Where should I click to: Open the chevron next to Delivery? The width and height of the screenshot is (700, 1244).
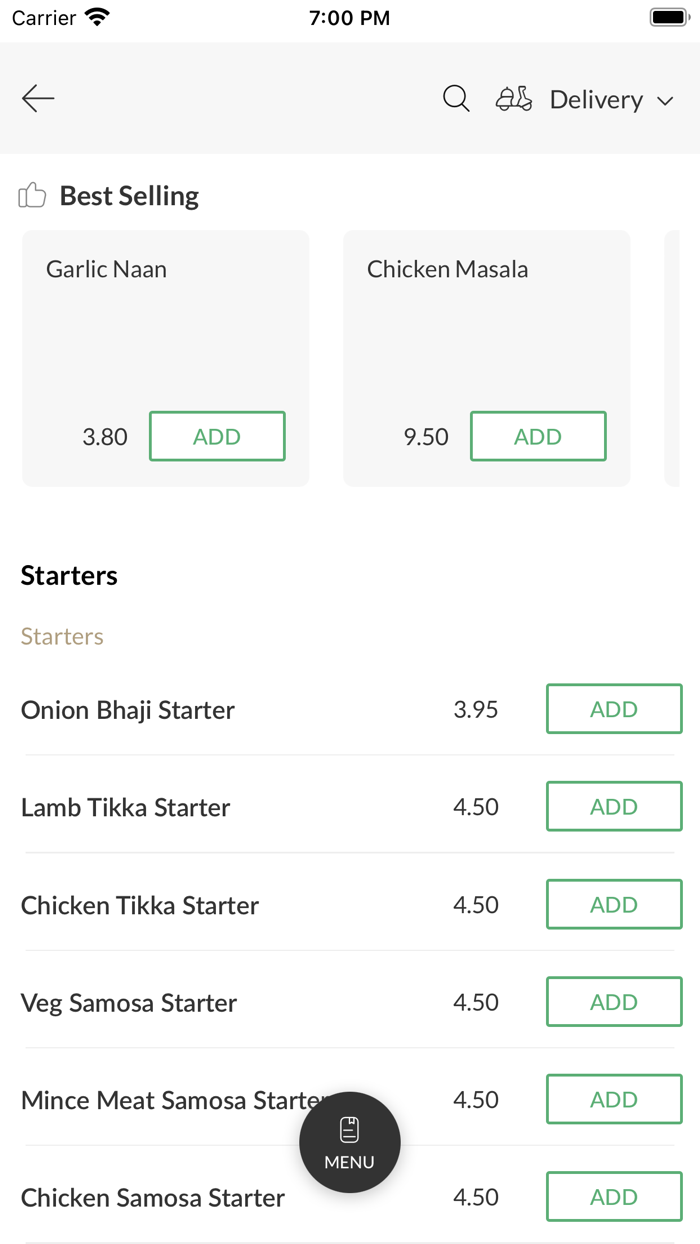(x=666, y=101)
